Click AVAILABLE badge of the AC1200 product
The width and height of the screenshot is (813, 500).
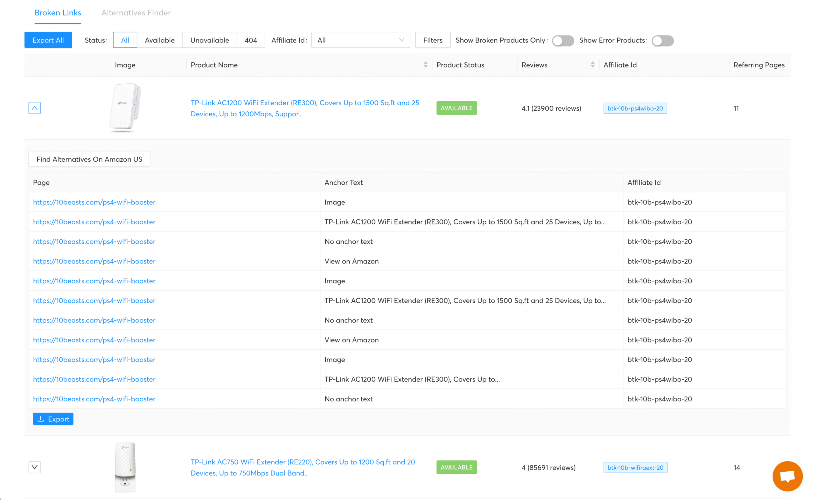[x=456, y=108]
